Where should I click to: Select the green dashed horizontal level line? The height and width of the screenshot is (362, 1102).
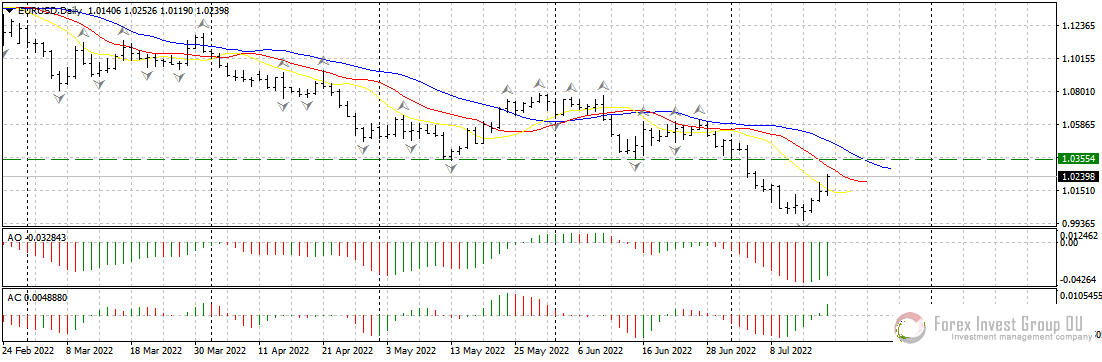pos(527,160)
